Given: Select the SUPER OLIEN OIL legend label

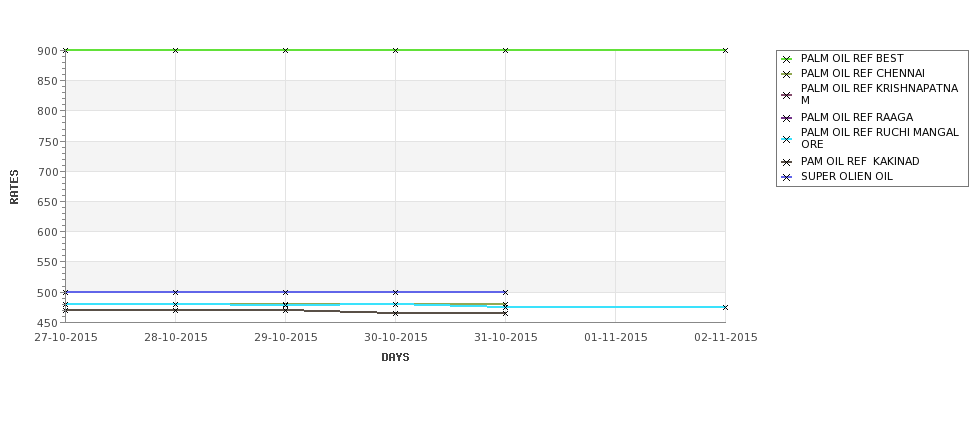Looking at the screenshot, I should coord(846,177).
